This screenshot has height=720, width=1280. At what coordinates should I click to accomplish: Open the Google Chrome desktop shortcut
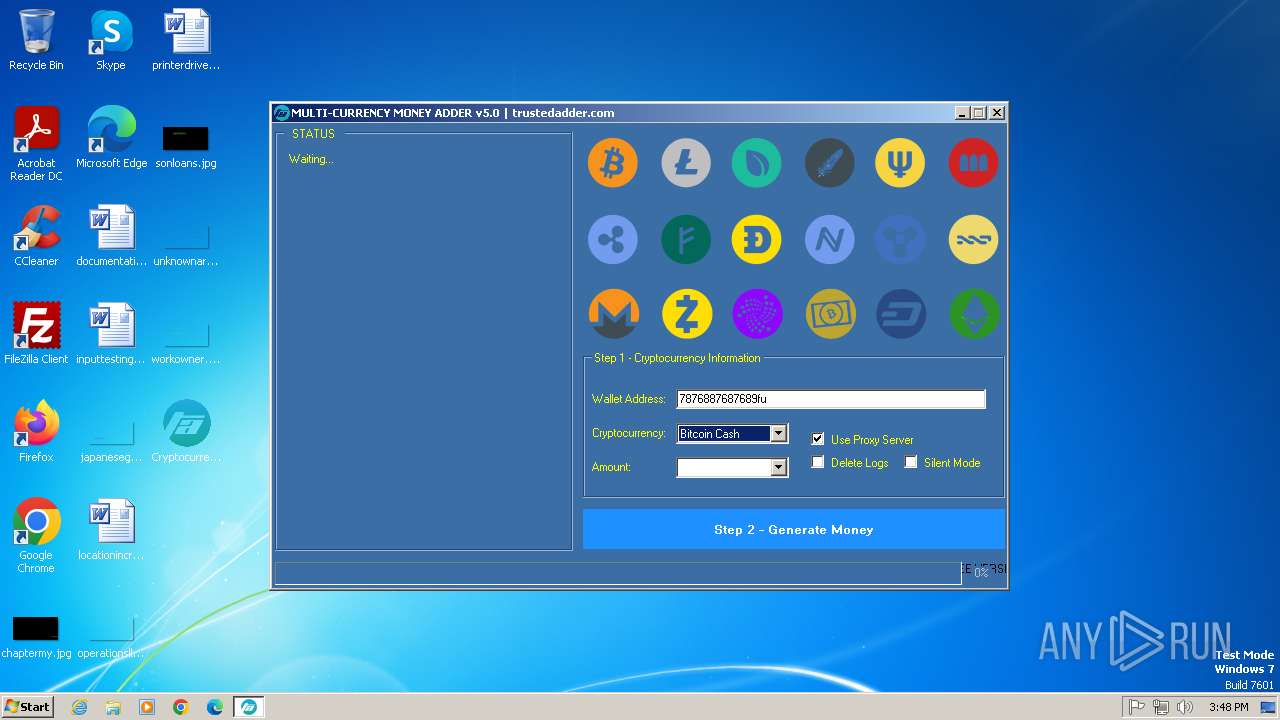pyautogui.click(x=36, y=535)
